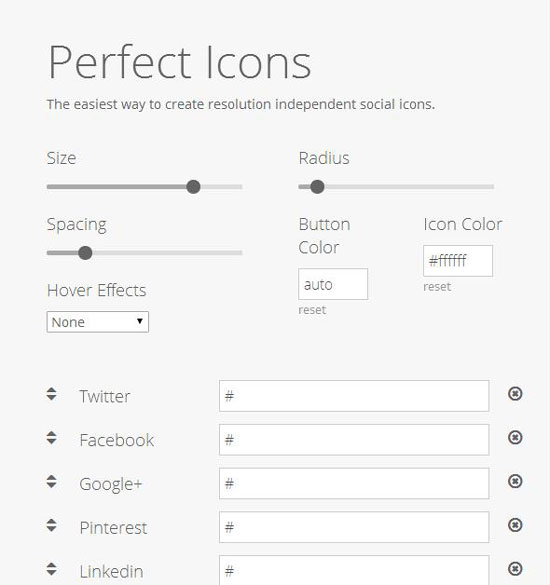
Task: Click the Twitter URL input field
Action: pyautogui.click(x=354, y=396)
